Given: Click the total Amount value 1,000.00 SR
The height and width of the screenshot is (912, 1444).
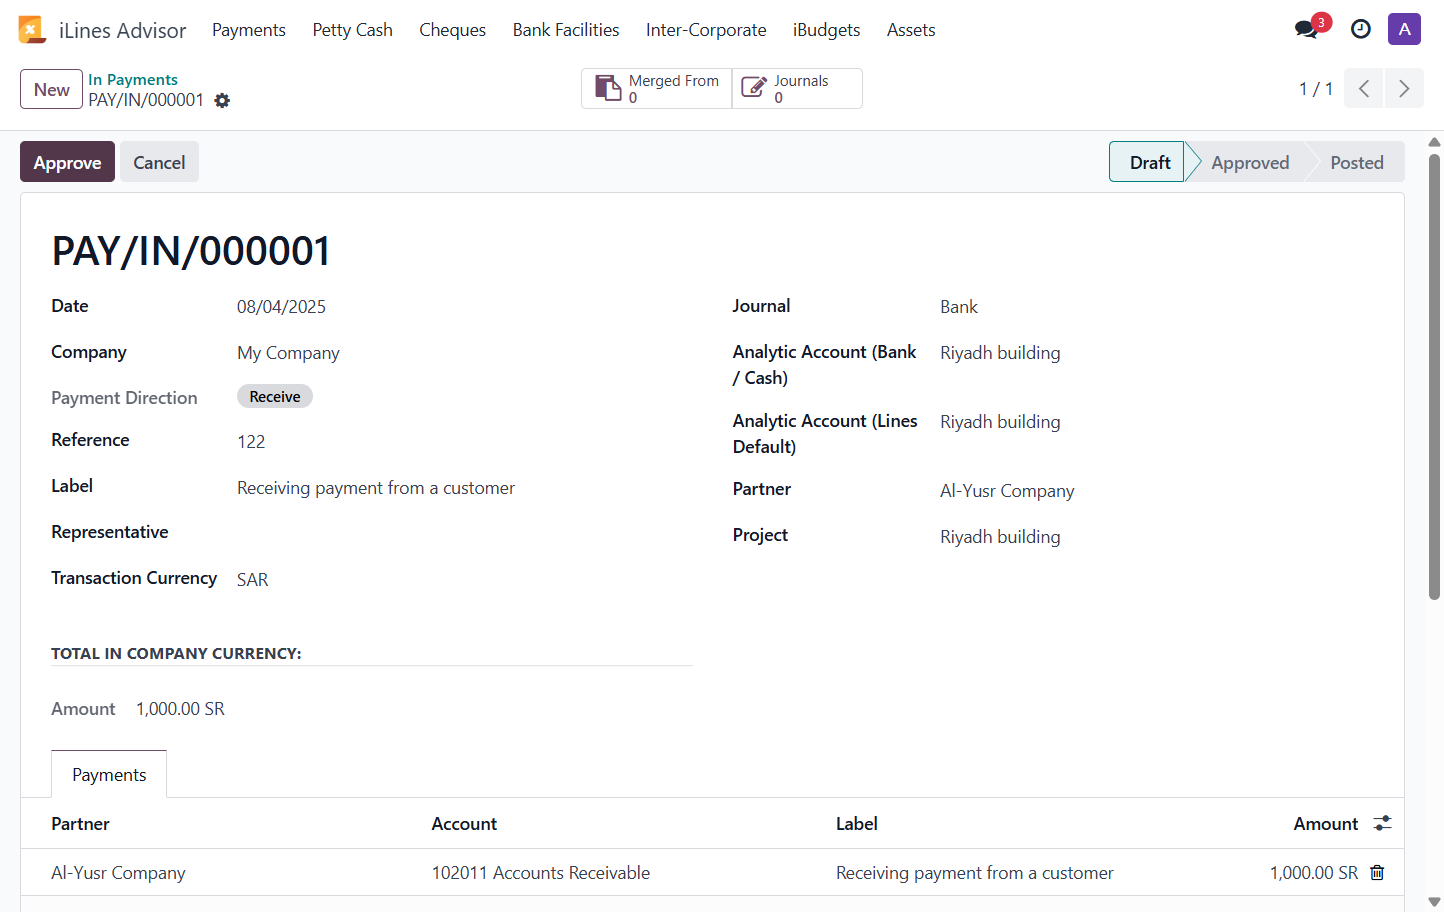Looking at the screenshot, I should [180, 708].
